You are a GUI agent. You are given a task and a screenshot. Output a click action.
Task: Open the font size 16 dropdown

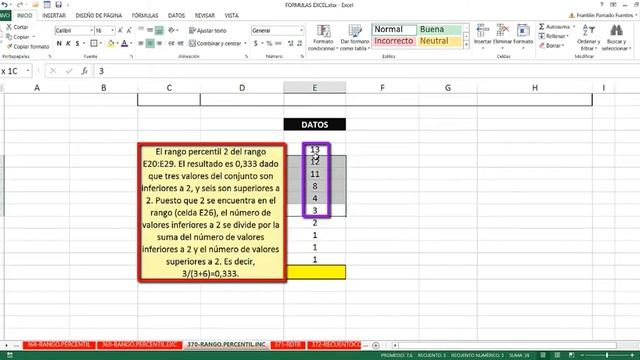point(113,31)
